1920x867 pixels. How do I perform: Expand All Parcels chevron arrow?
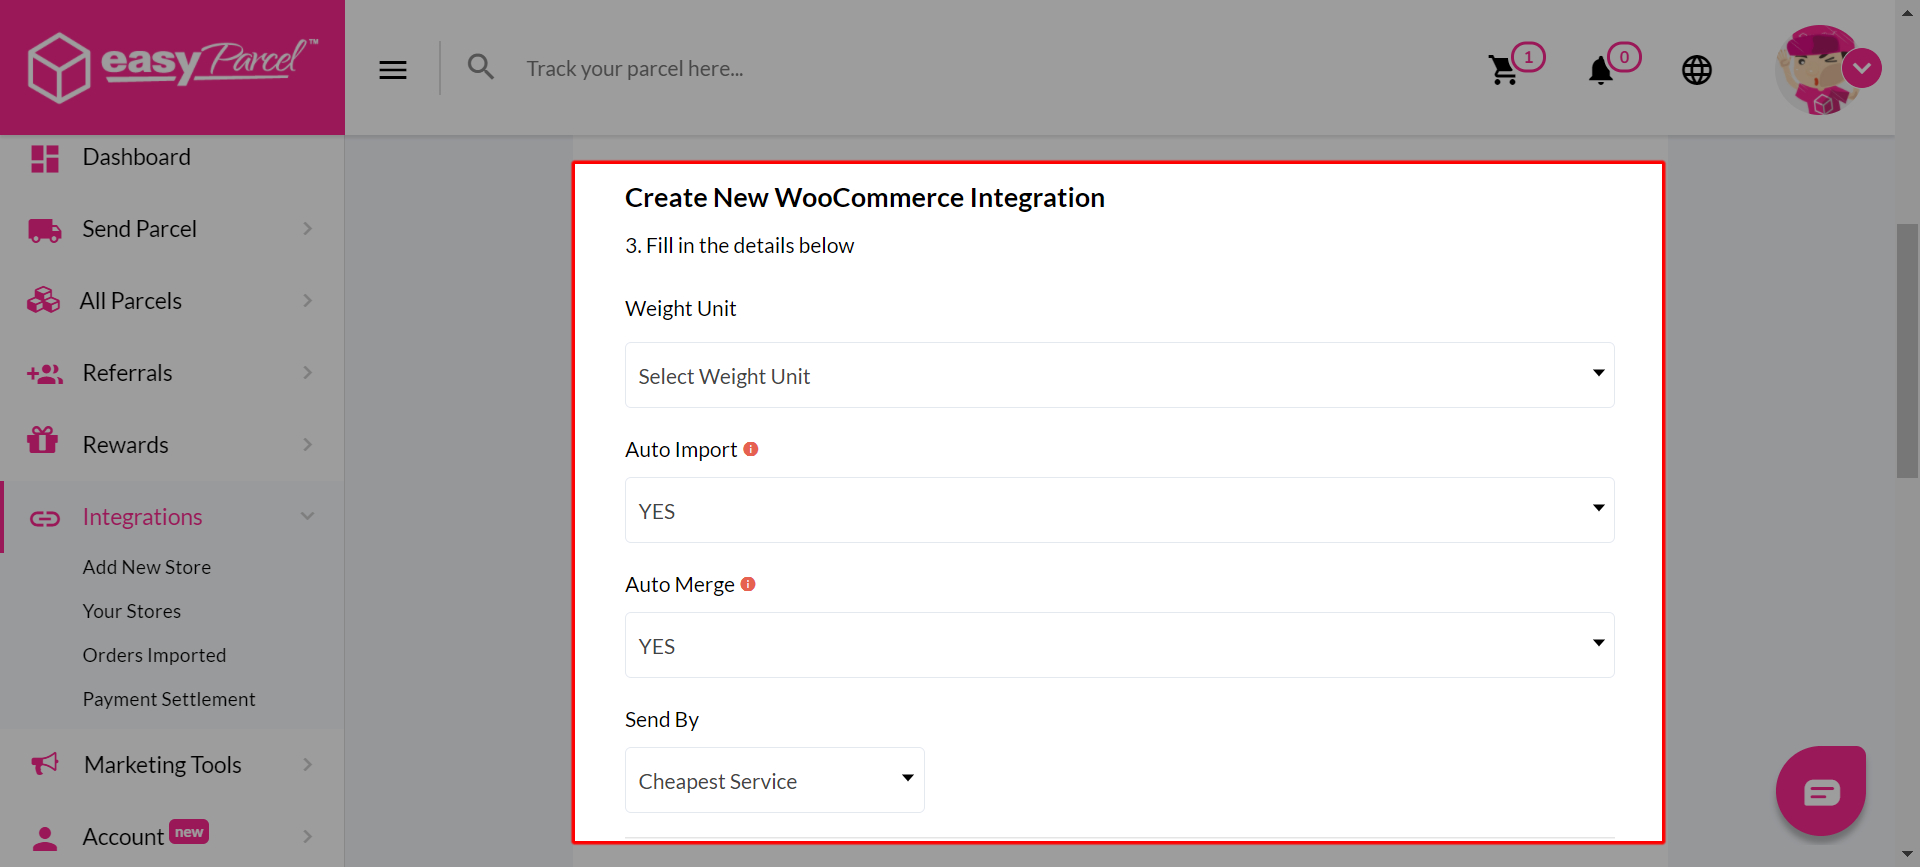pyautogui.click(x=308, y=301)
